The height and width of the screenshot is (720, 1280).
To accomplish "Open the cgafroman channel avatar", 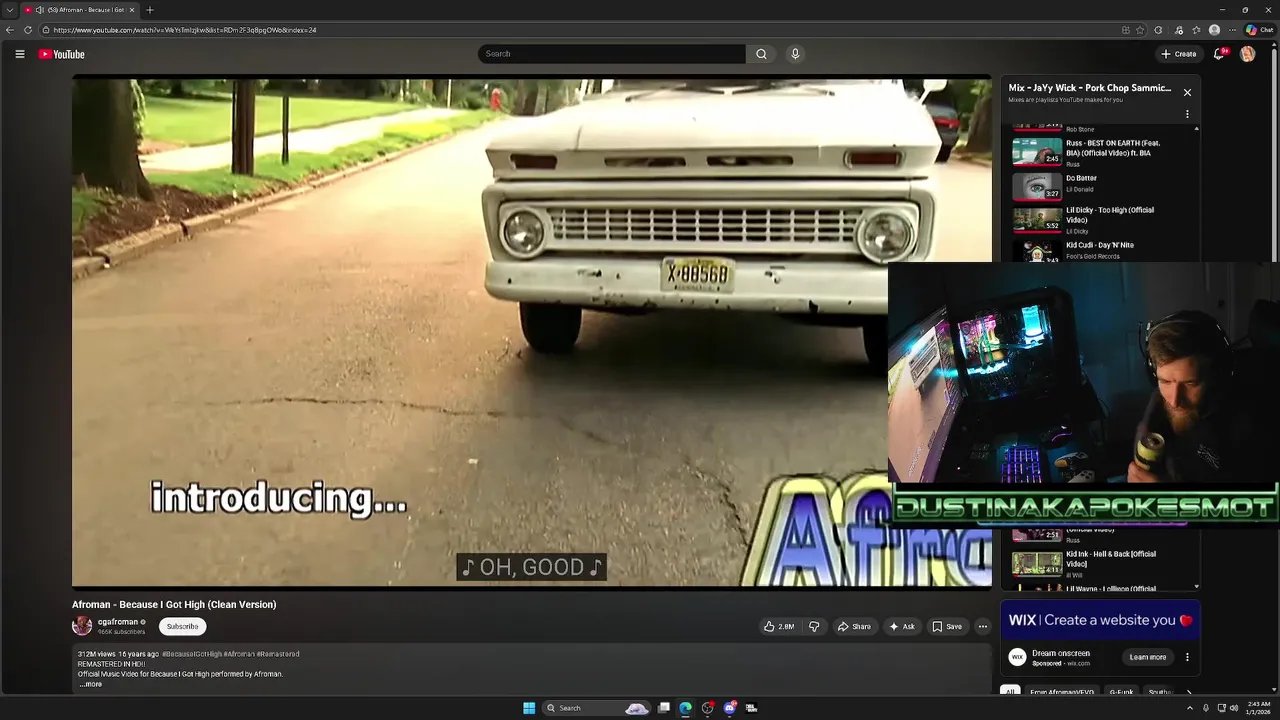I will click(x=82, y=626).
